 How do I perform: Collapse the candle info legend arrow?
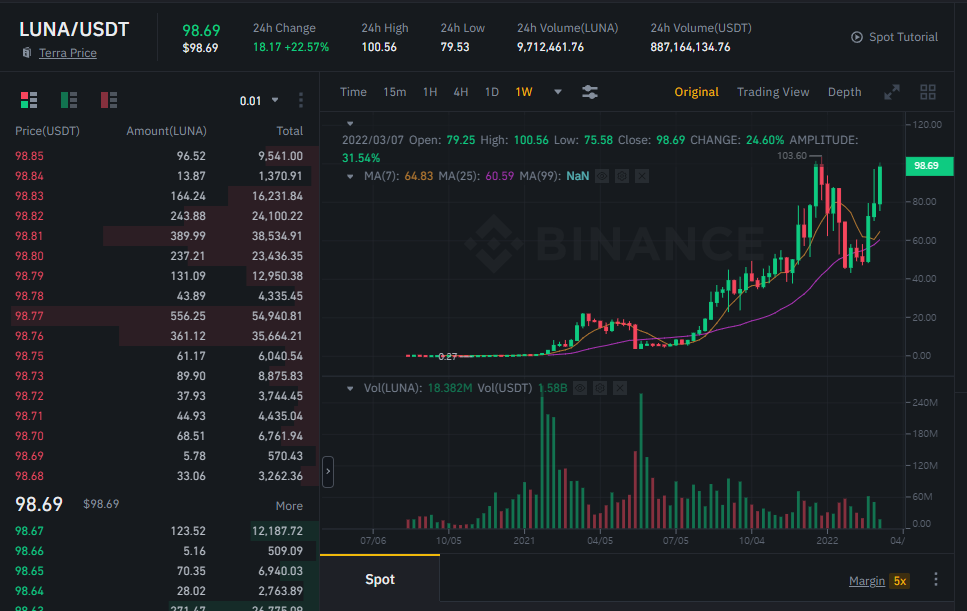[350, 123]
